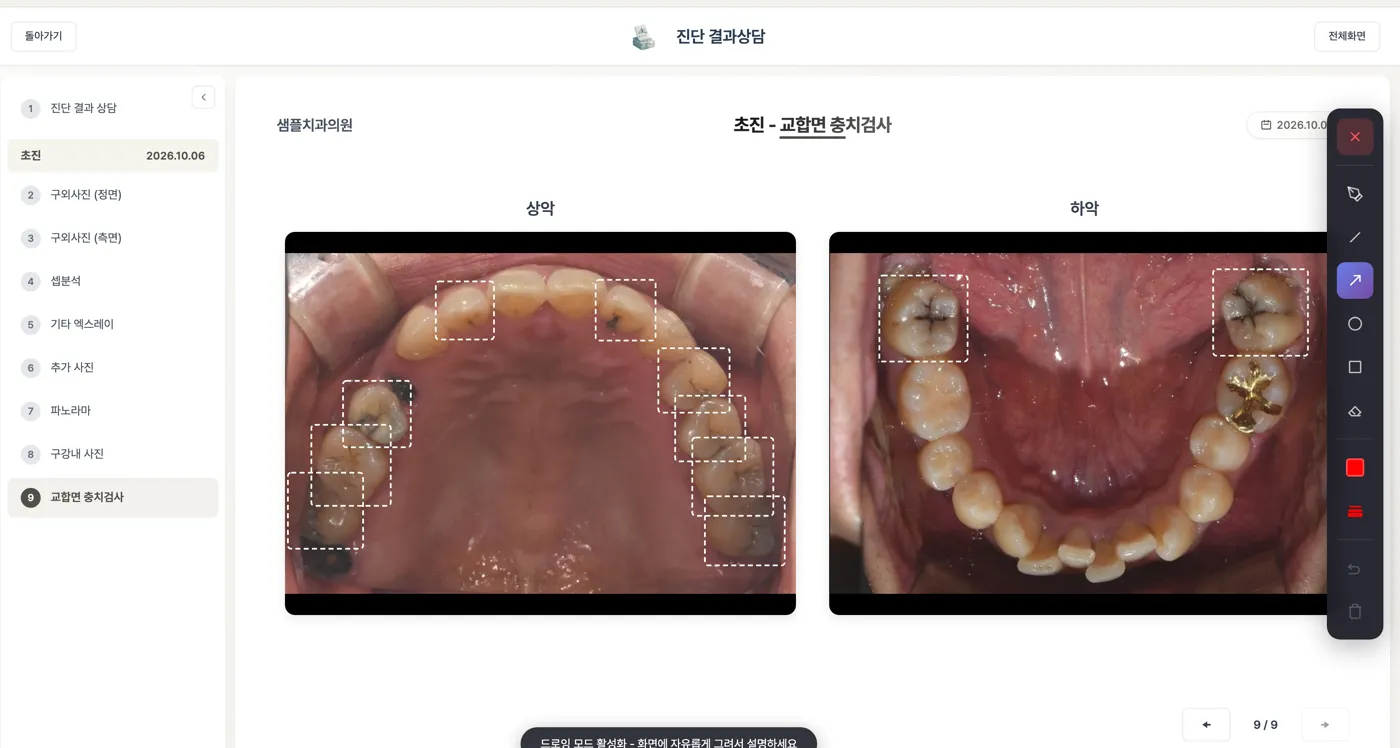Change the line thickness setting
This screenshot has width=1400, height=748.
click(x=1355, y=511)
